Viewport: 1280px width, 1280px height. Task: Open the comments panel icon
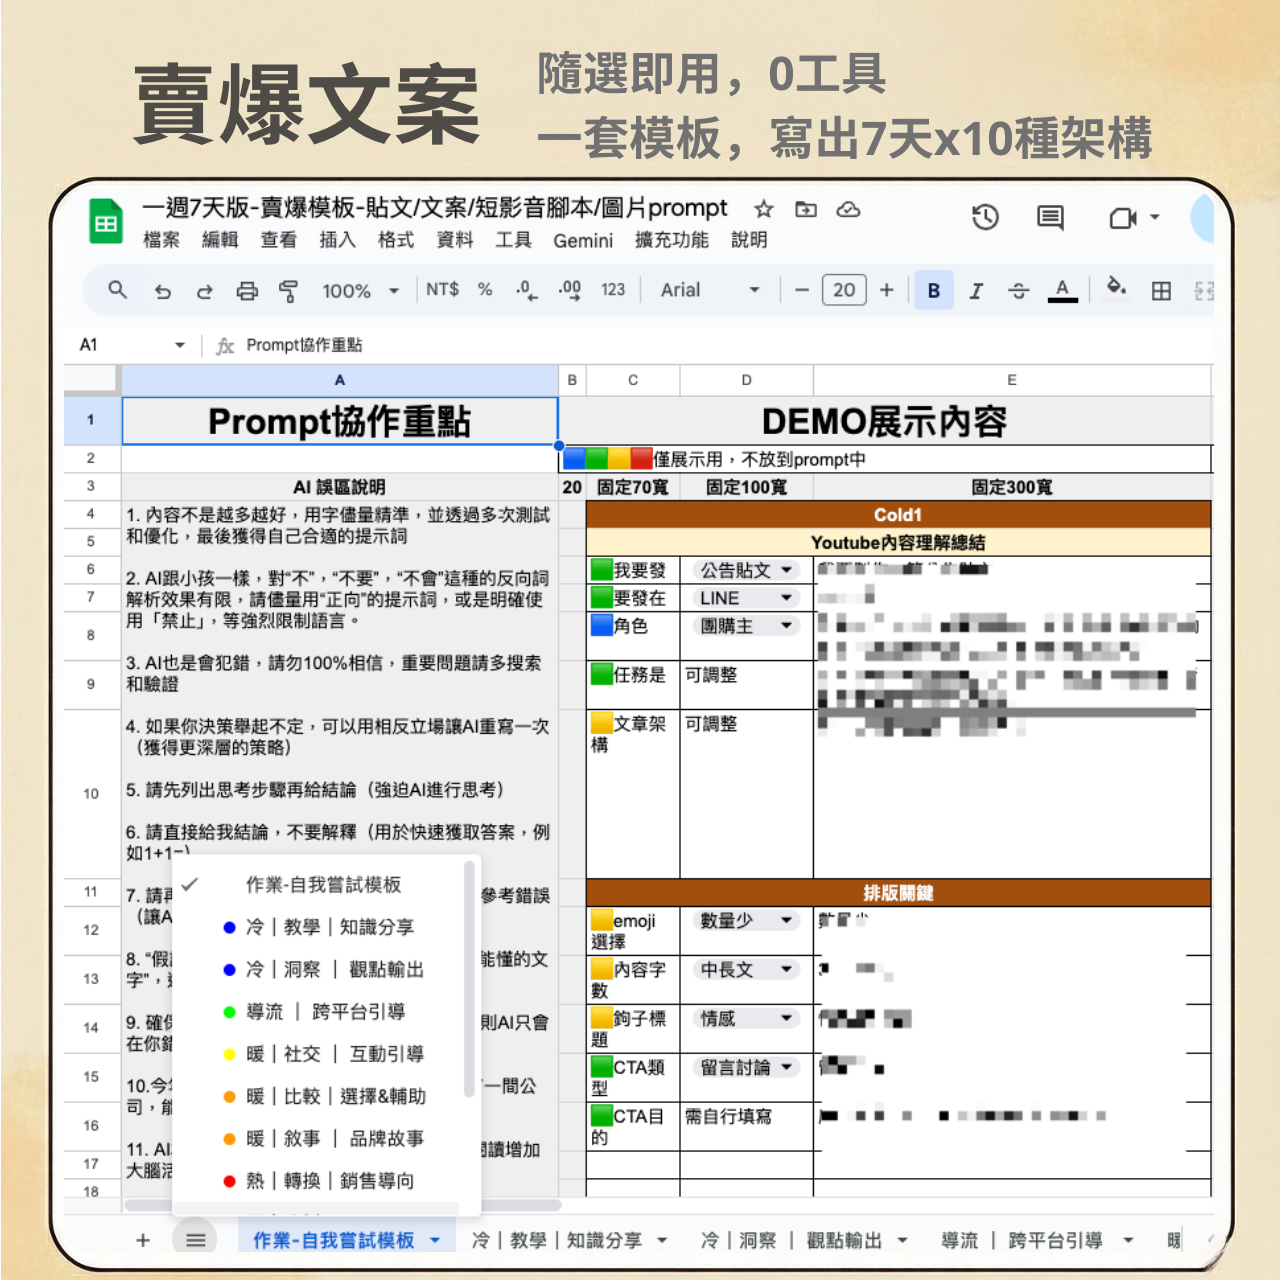pos(1049,218)
